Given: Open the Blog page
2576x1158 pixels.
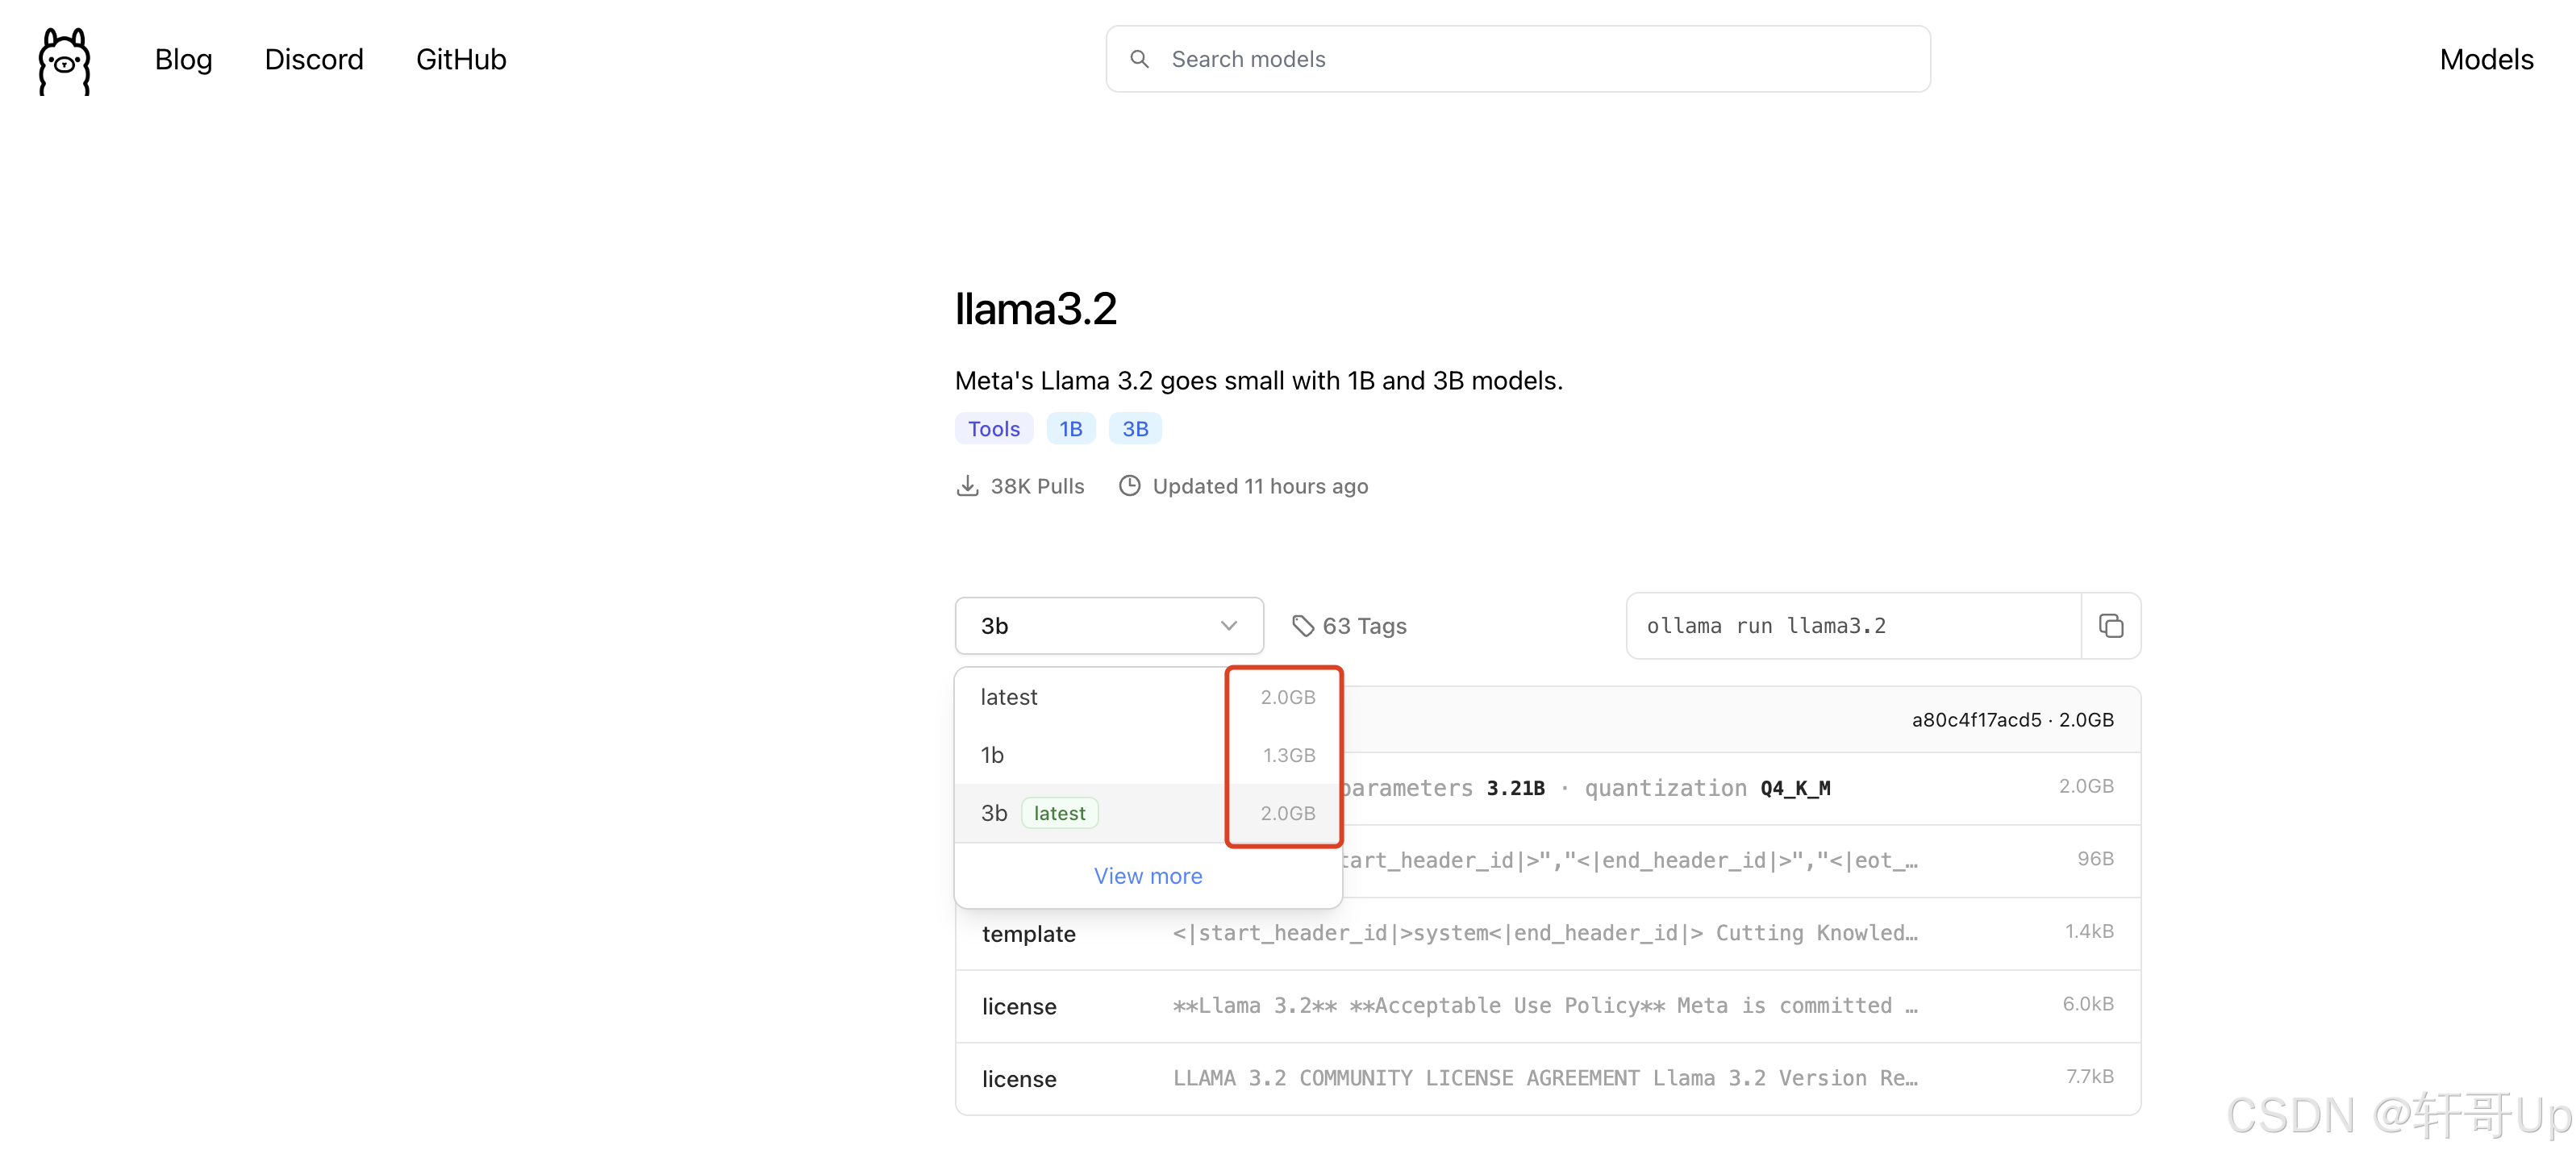Looking at the screenshot, I should [x=183, y=59].
